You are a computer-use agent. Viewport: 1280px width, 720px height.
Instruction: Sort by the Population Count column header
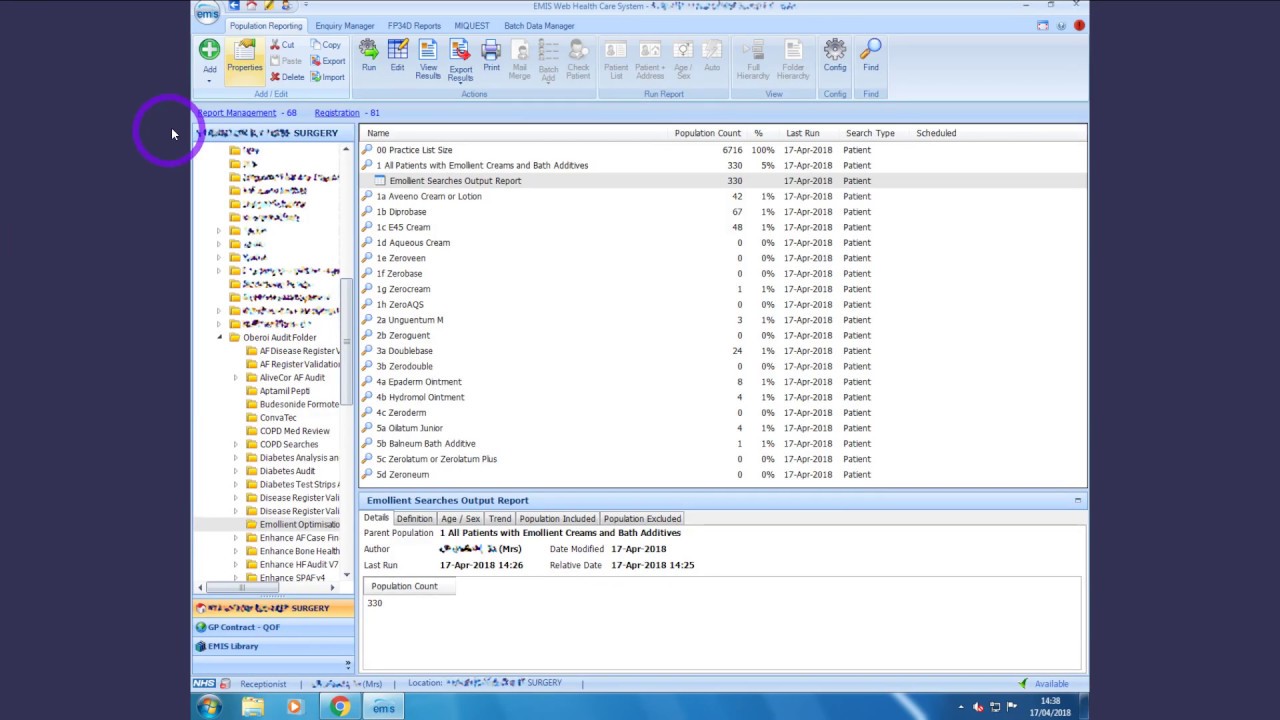click(707, 133)
